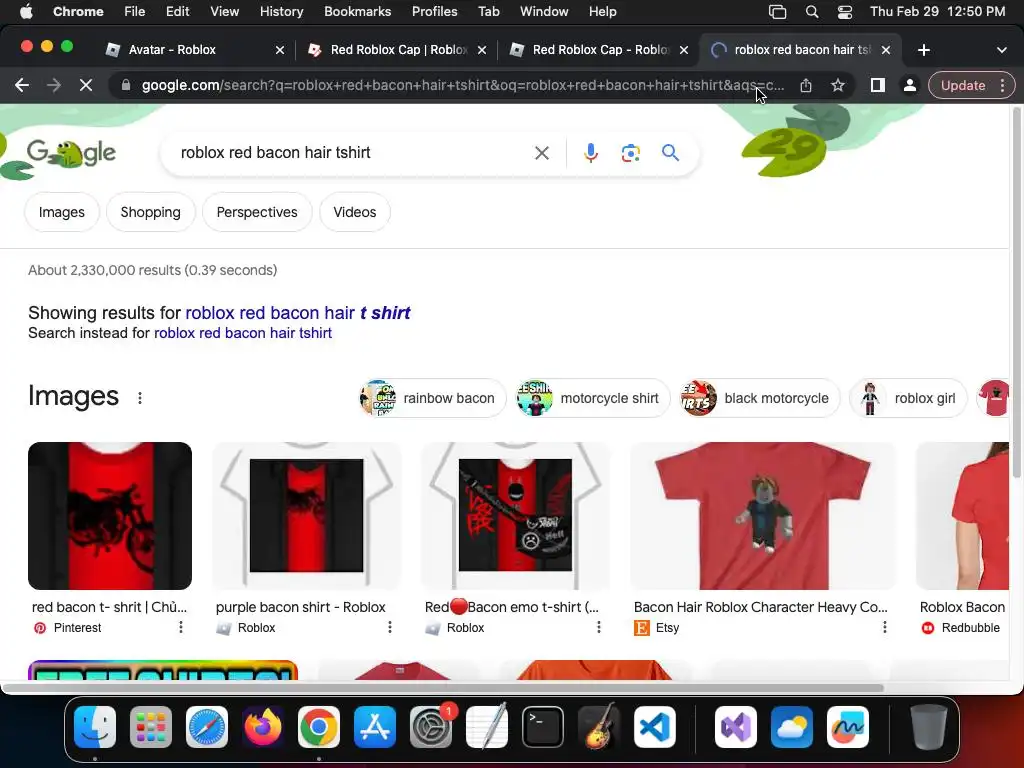This screenshot has width=1024, height=768.
Task: Open App Store from the dock
Action: click(x=375, y=727)
